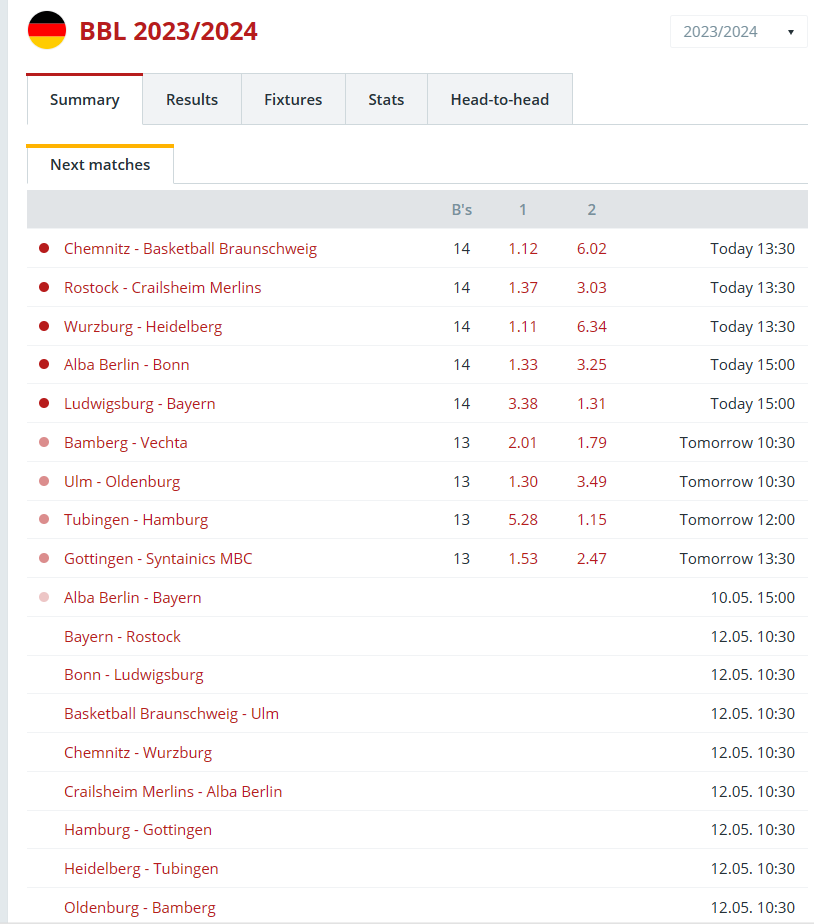The width and height of the screenshot is (814, 924).
Task: Click home odds 1.30 for Ulm
Action: tap(523, 481)
